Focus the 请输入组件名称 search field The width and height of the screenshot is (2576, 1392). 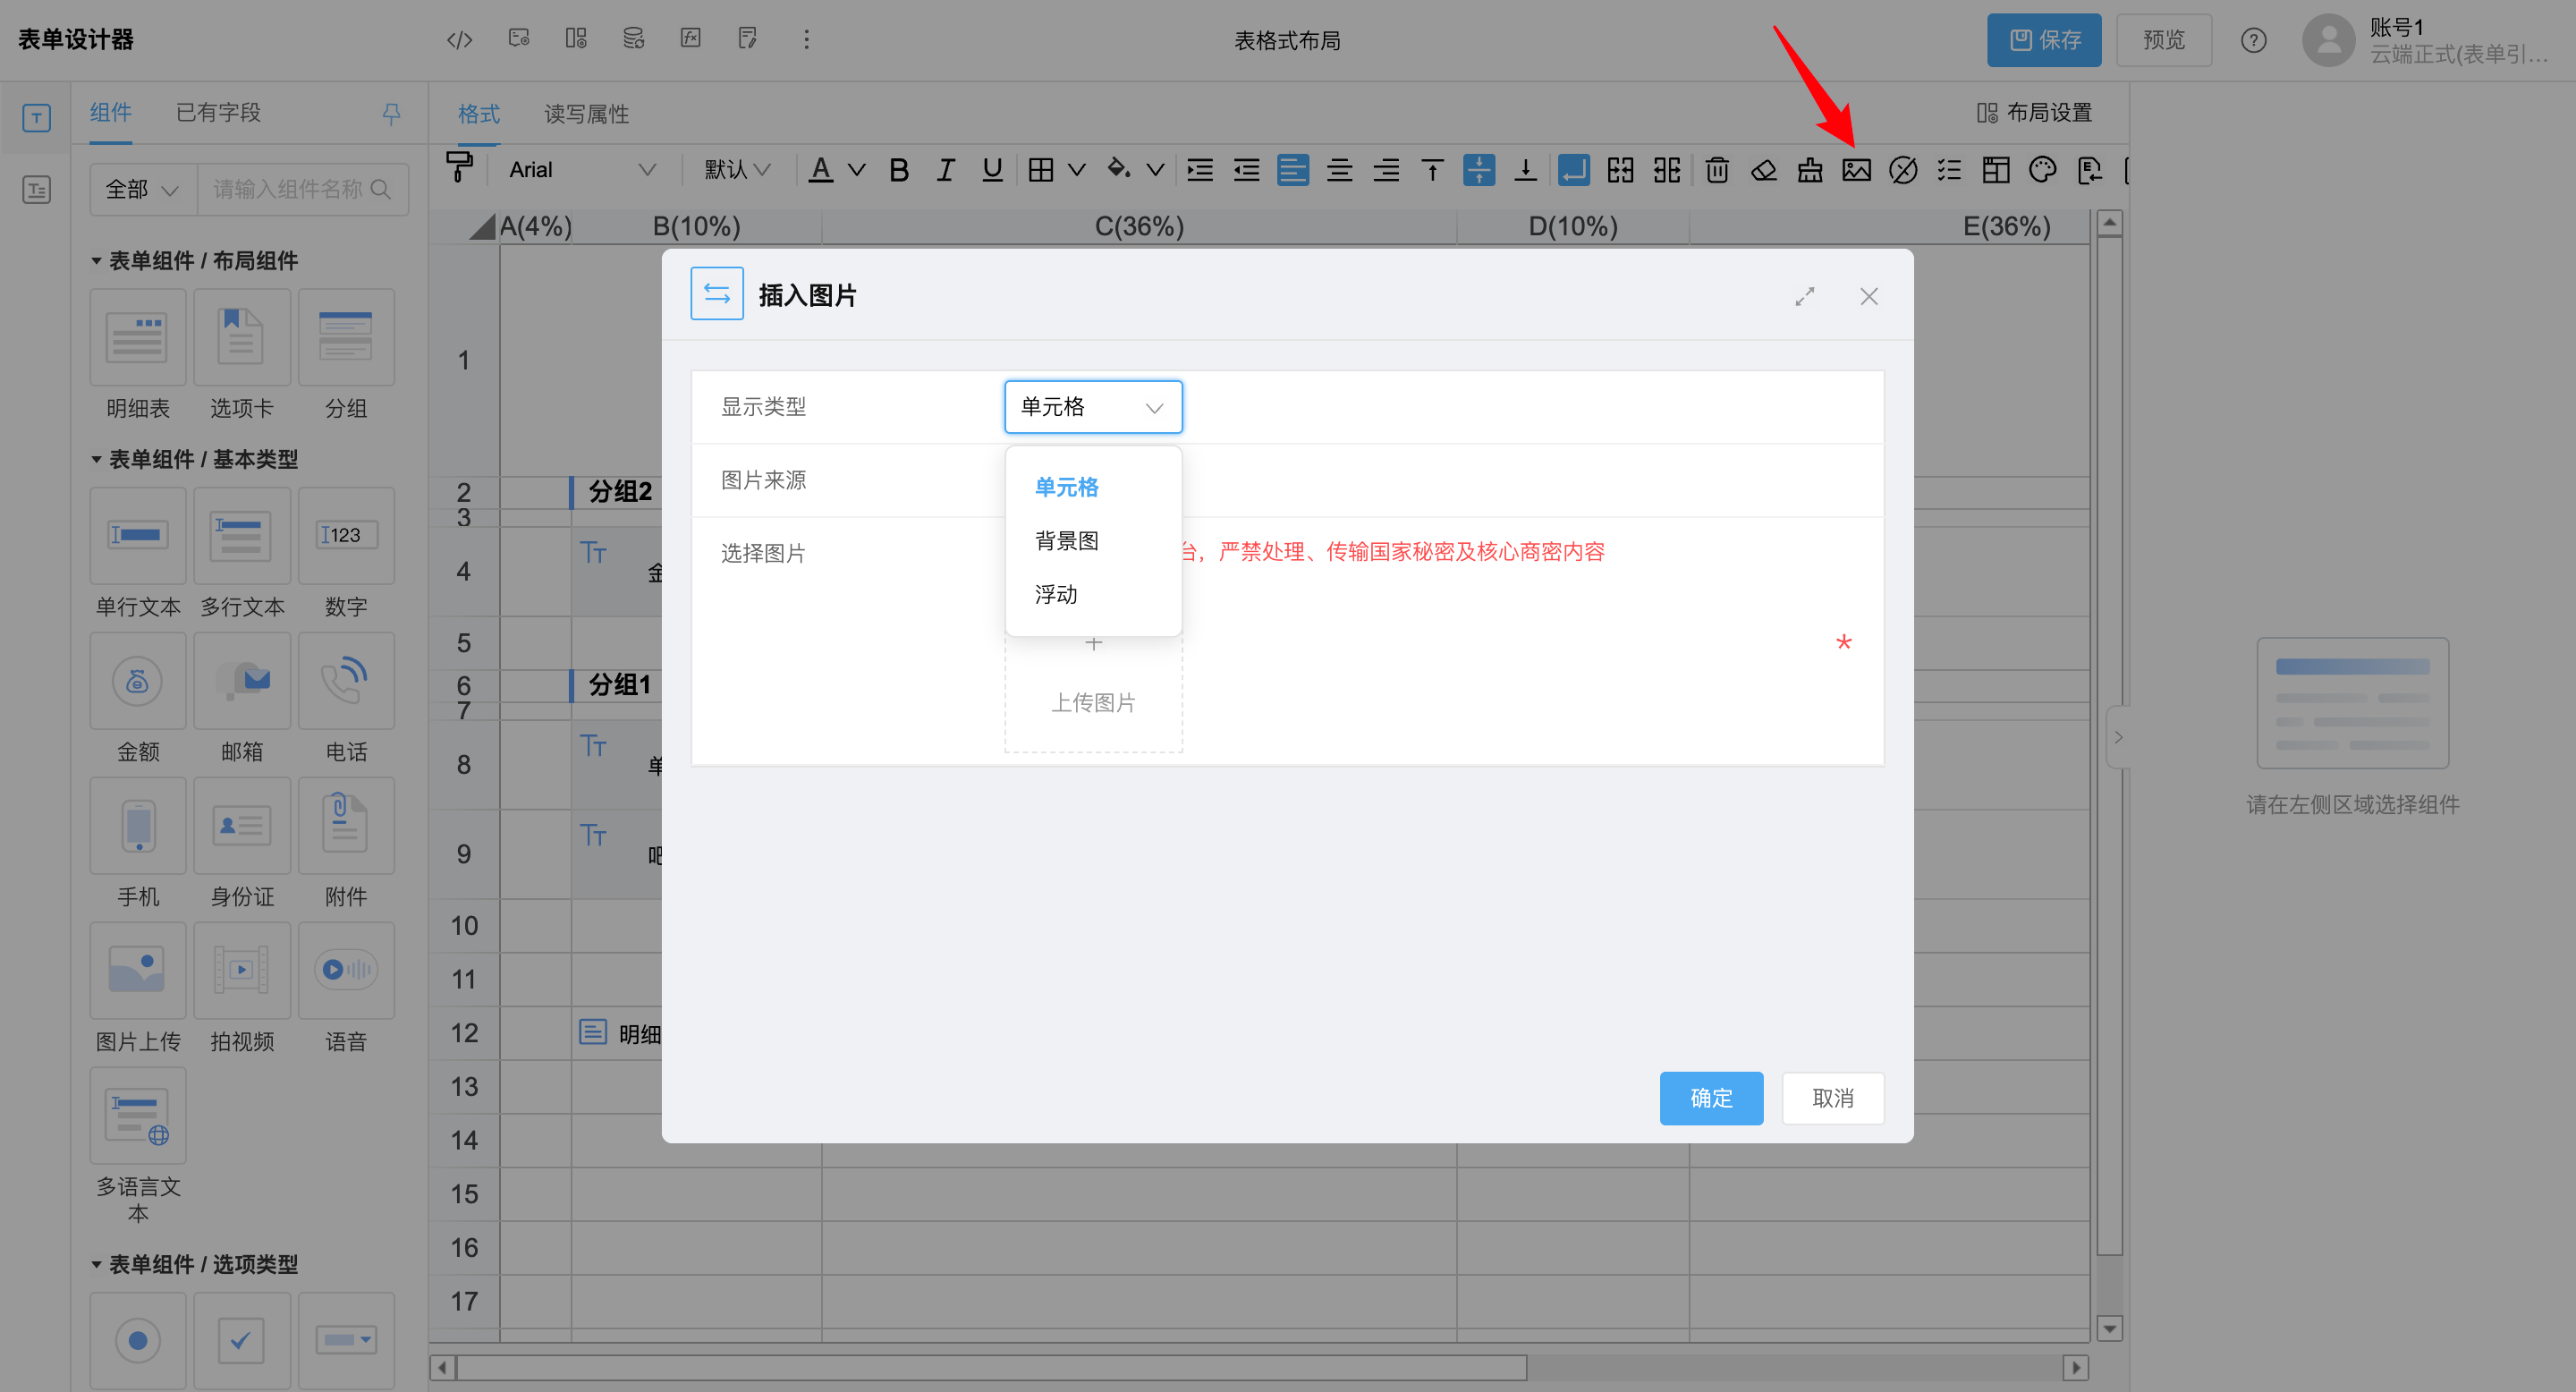click(302, 189)
